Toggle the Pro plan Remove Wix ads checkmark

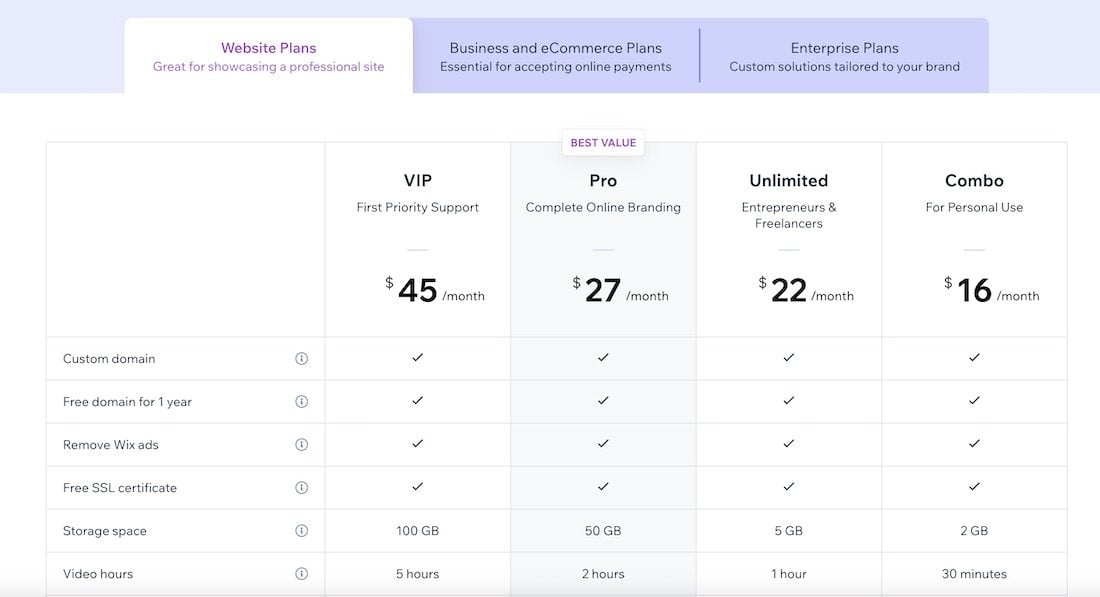pos(603,444)
